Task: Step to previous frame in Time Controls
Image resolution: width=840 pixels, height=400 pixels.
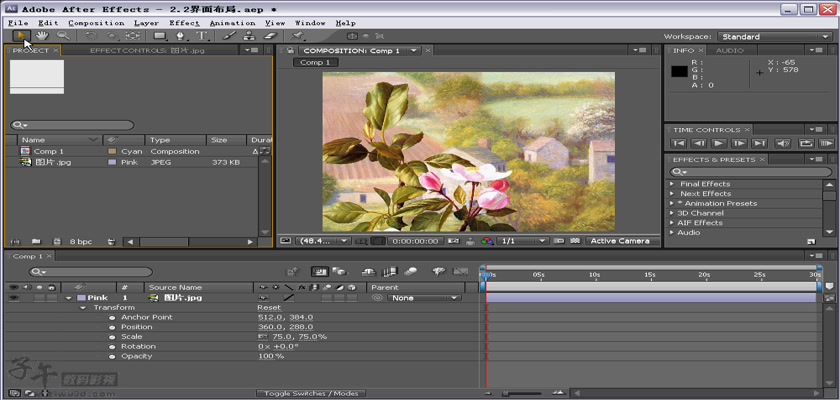Action: [699, 143]
